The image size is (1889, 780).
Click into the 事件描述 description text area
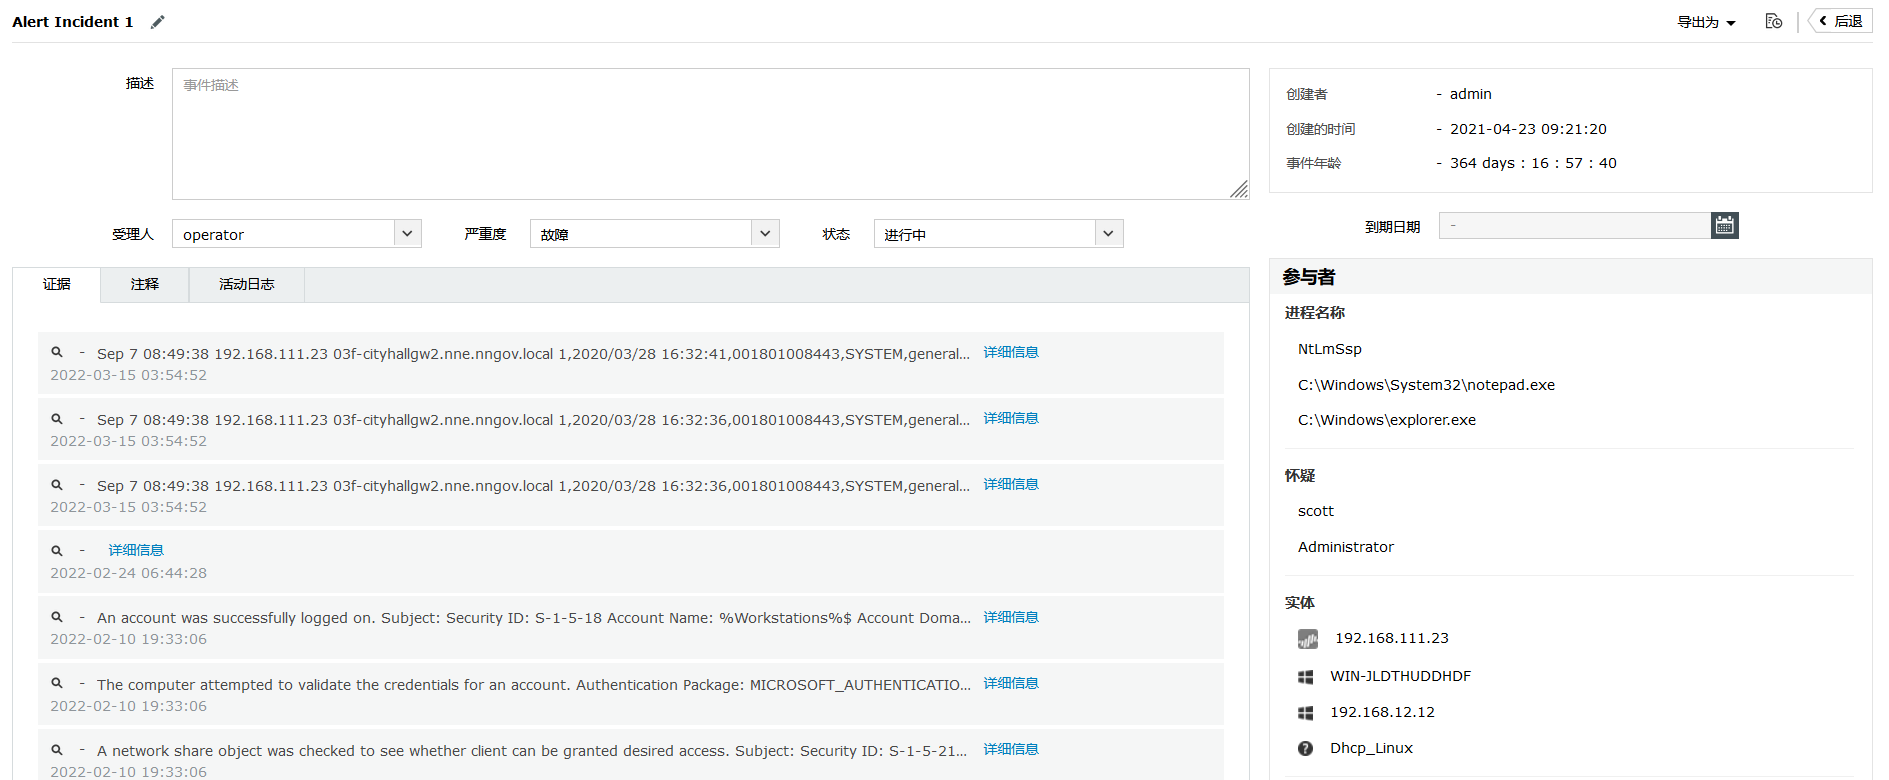tap(711, 134)
